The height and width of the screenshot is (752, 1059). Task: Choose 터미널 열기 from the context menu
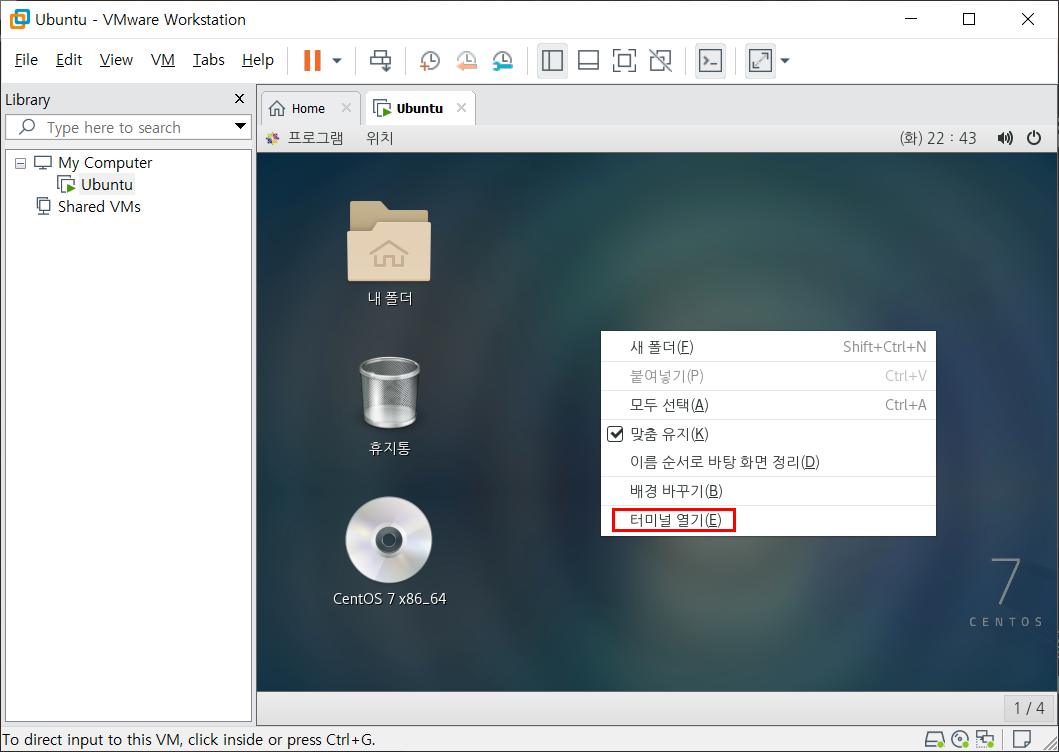click(769, 520)
